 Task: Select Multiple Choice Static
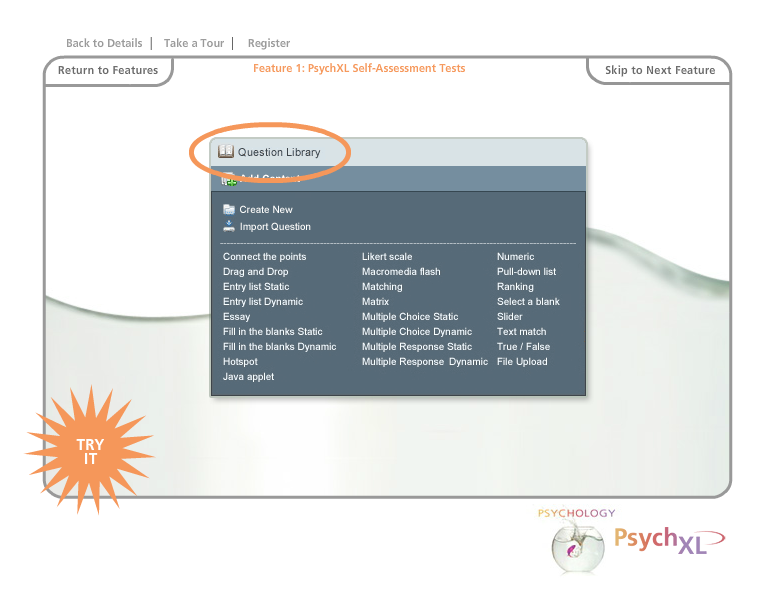point(410,317)
